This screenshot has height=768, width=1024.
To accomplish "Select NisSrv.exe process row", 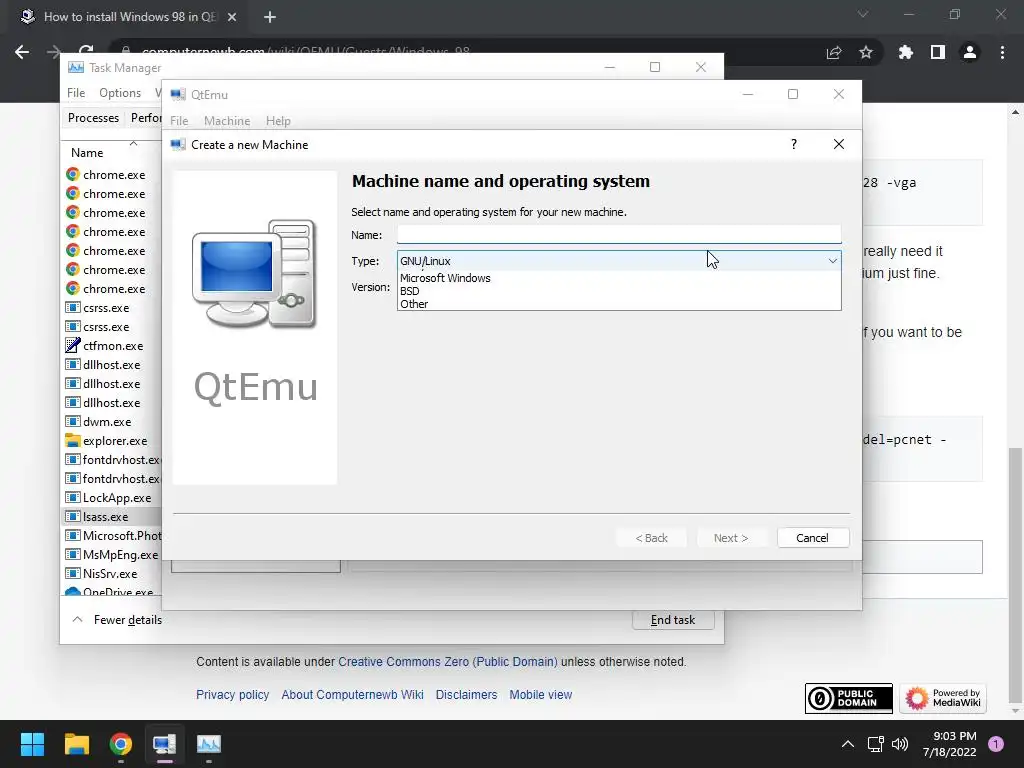I will [x=112, y=573].
